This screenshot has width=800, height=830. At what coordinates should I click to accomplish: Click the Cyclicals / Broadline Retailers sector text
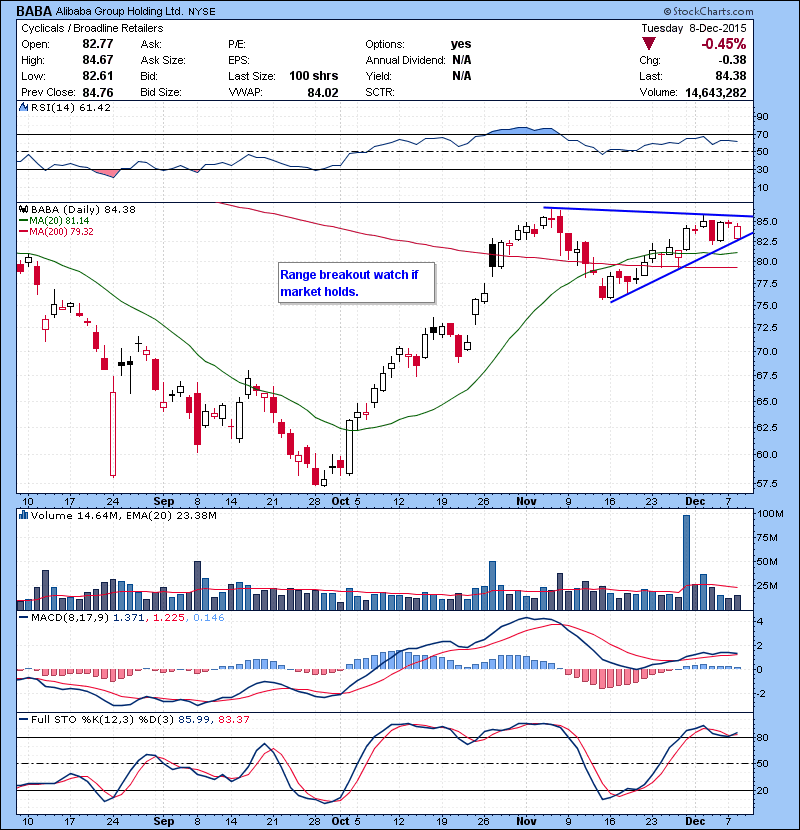92,28
